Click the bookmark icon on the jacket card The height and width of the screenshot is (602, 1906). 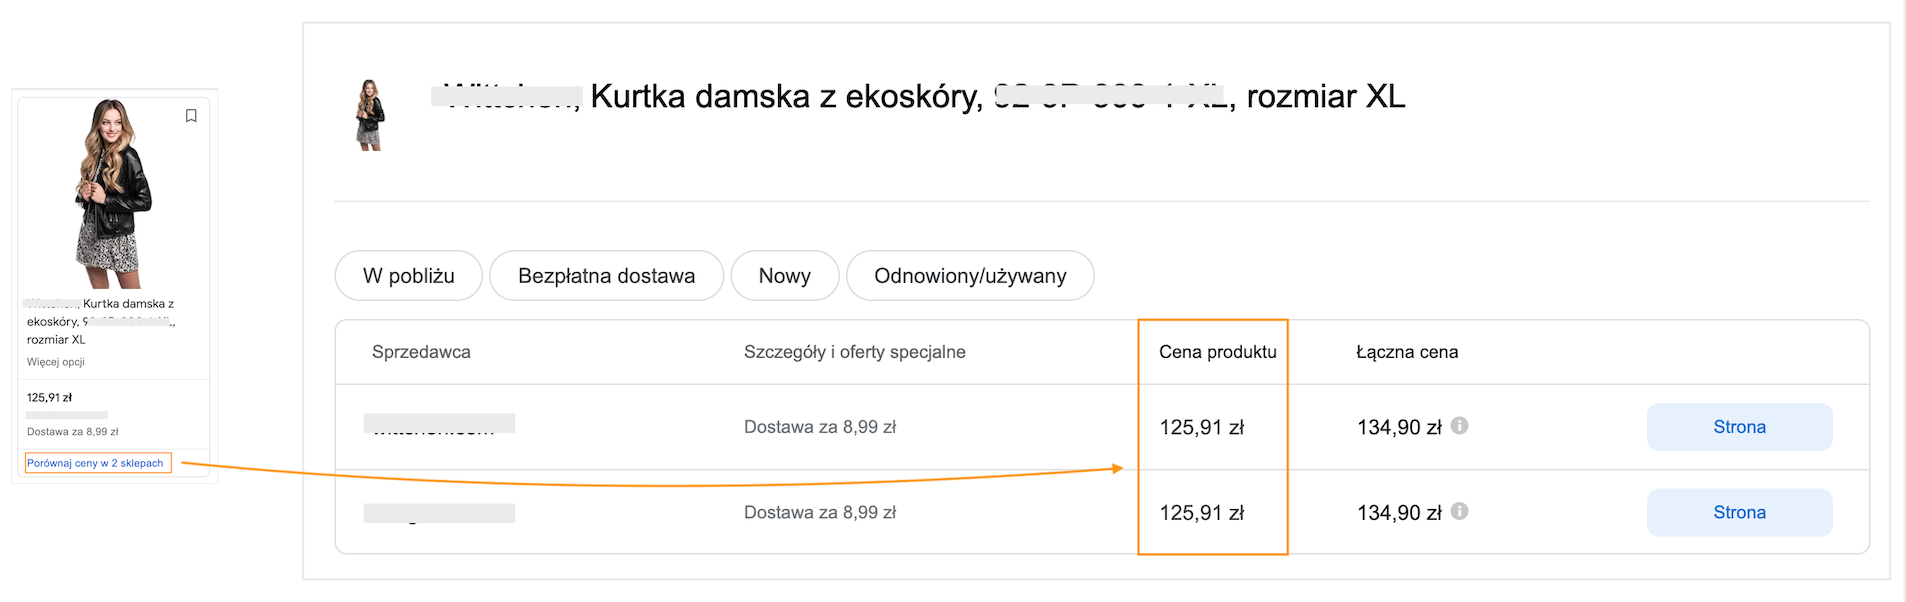[191, 116]
